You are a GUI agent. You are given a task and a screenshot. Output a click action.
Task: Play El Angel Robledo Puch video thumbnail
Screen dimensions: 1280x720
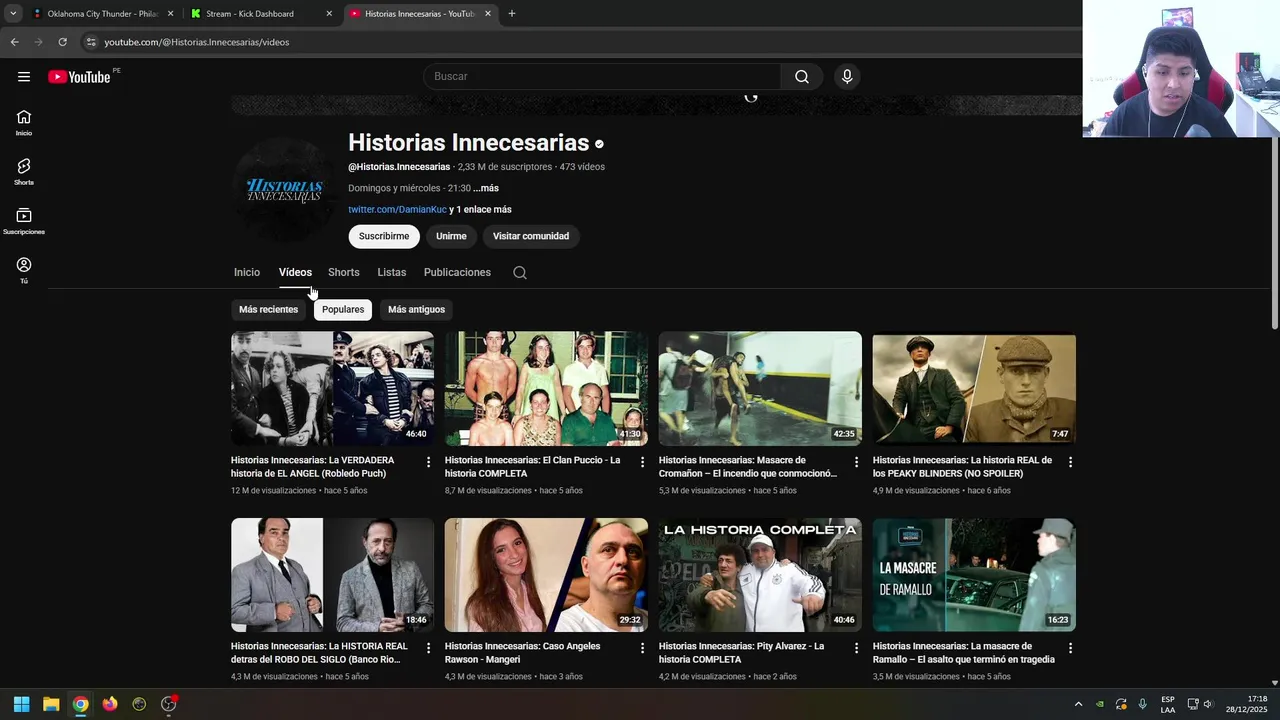tap(332, 388)
